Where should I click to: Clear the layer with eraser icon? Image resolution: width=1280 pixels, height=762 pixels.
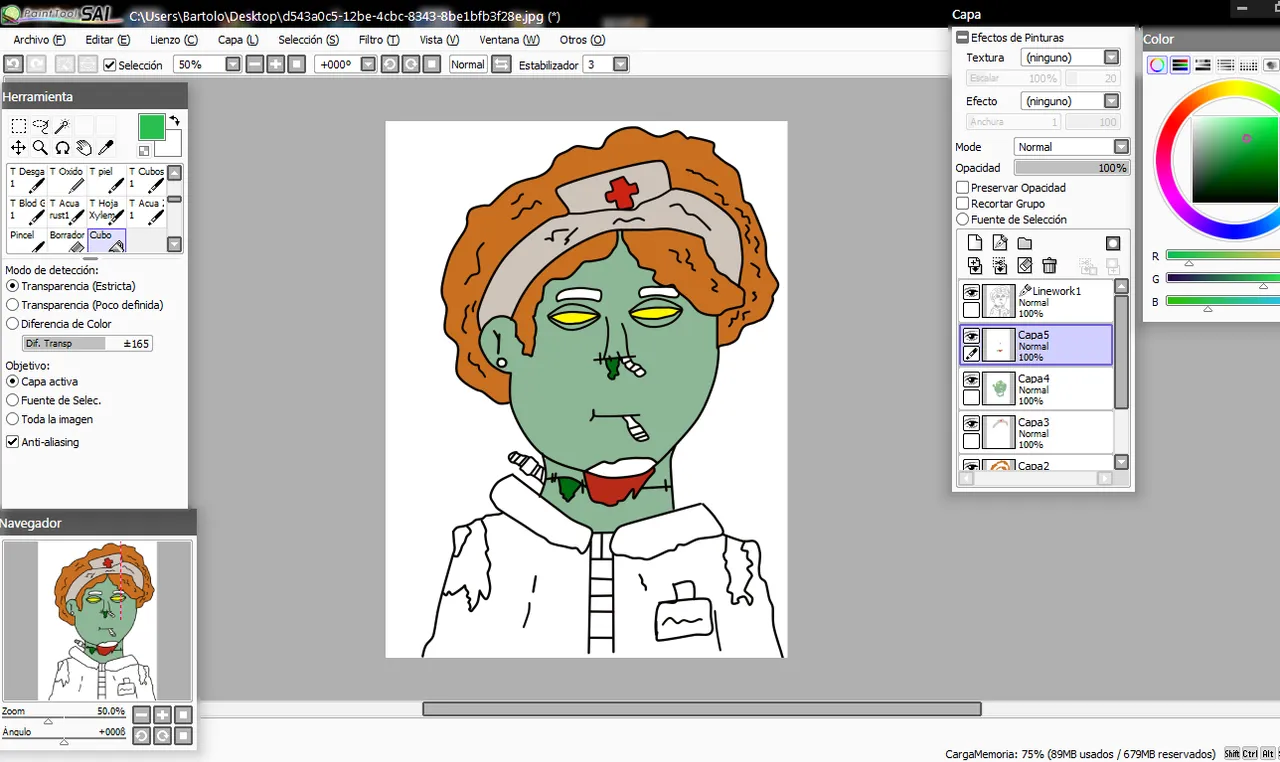pyautogui.click(x=1025, y=265)
